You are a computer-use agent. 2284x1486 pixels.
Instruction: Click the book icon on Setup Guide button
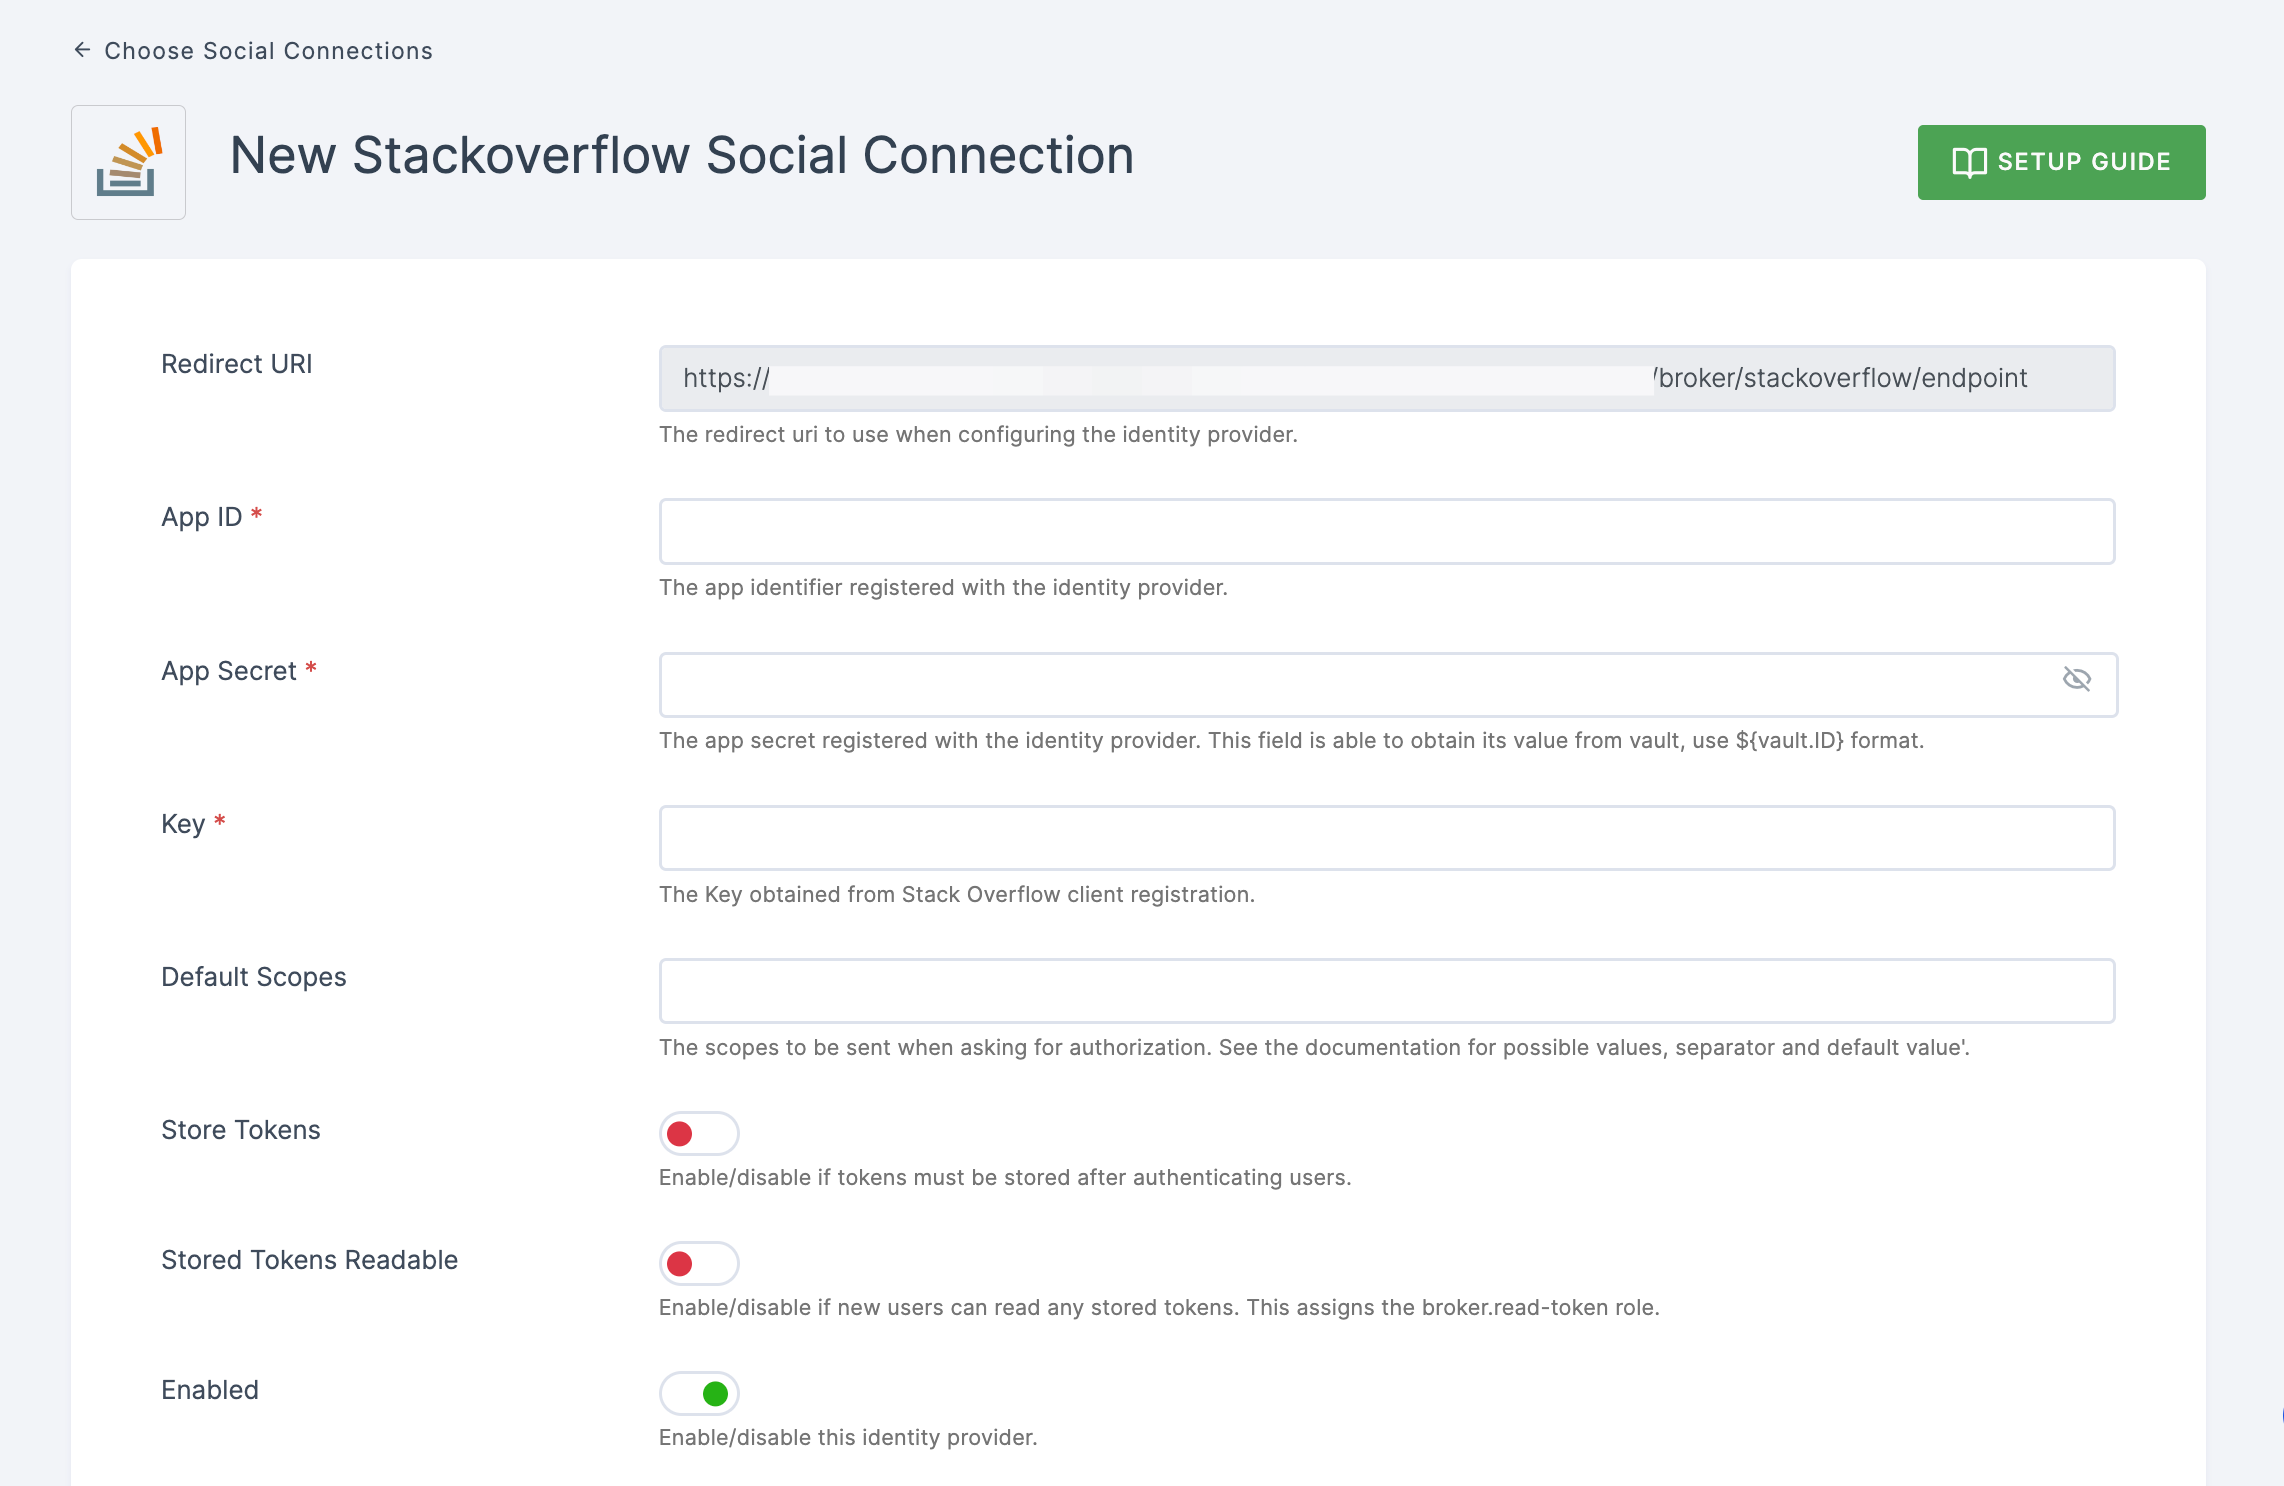1969,162
